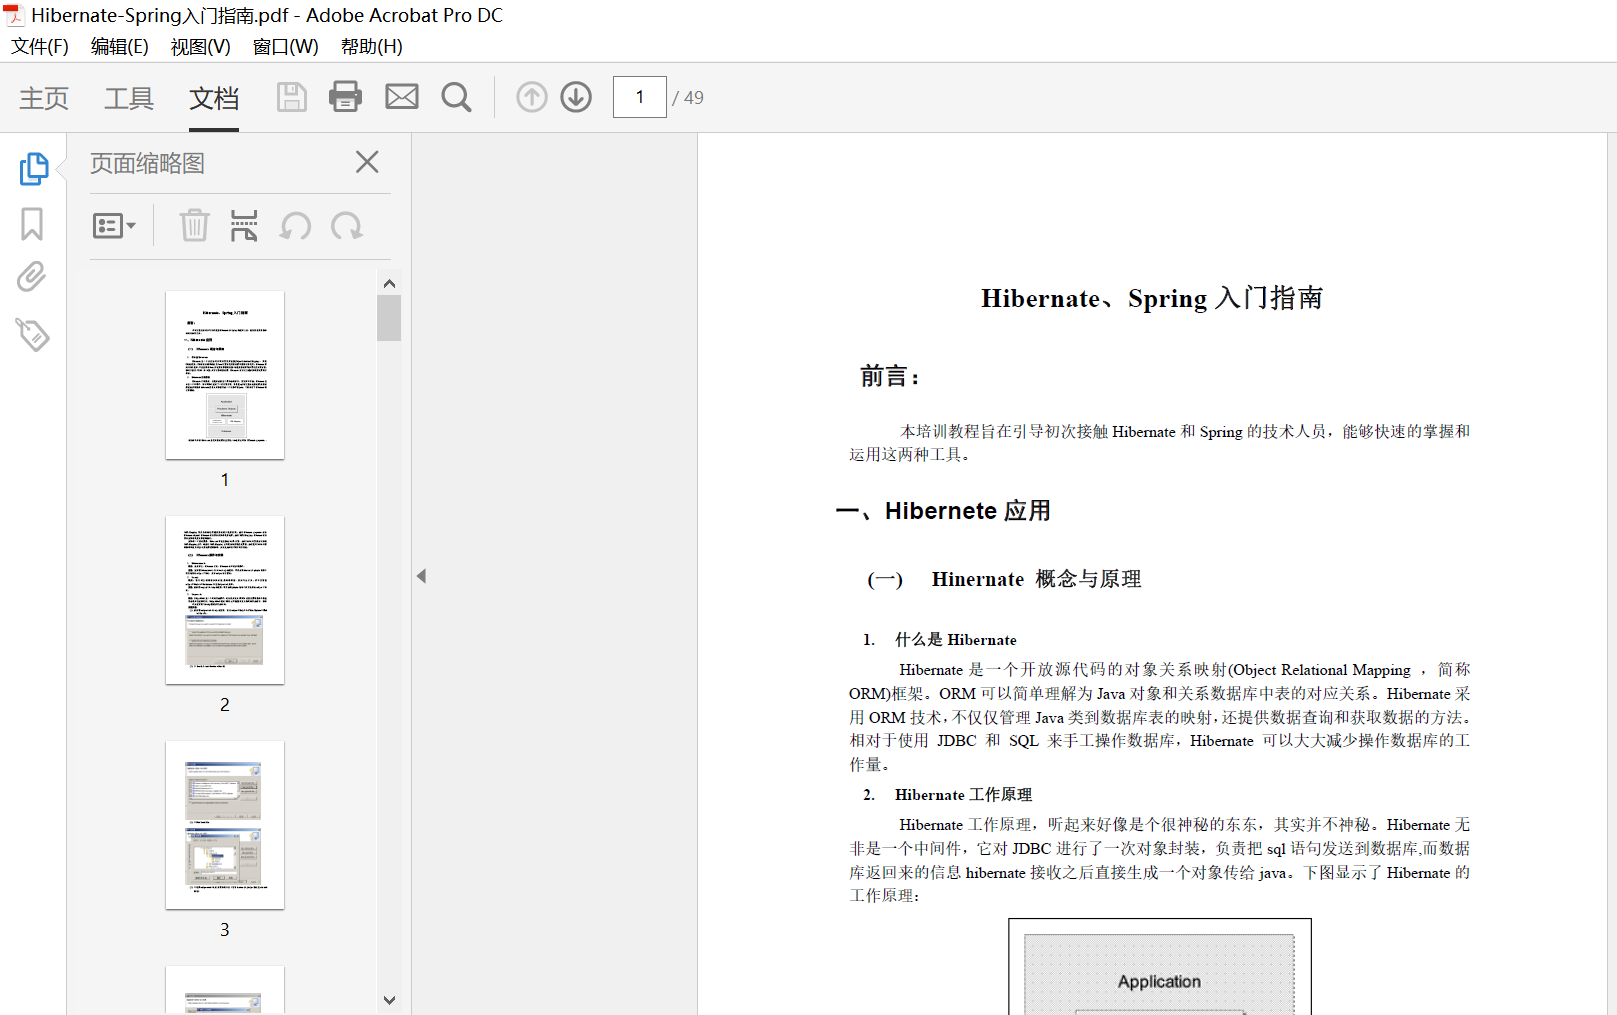Click thumbnail scrollbar up arrow
Screen dimensions: 1617x1015
[x=389, y=283]
